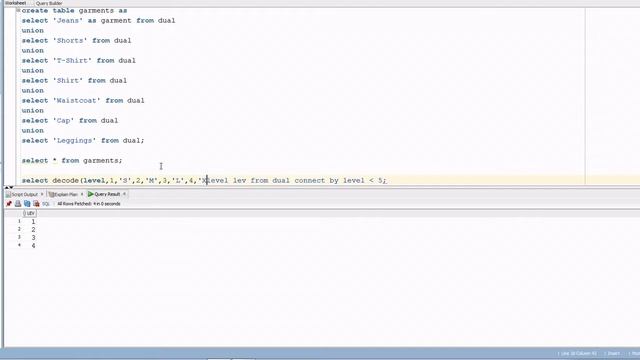The width and height of the screenshot is (640, 360).
Task: Click the blue refresh icon in result toolbar
Action: [27, 204]
